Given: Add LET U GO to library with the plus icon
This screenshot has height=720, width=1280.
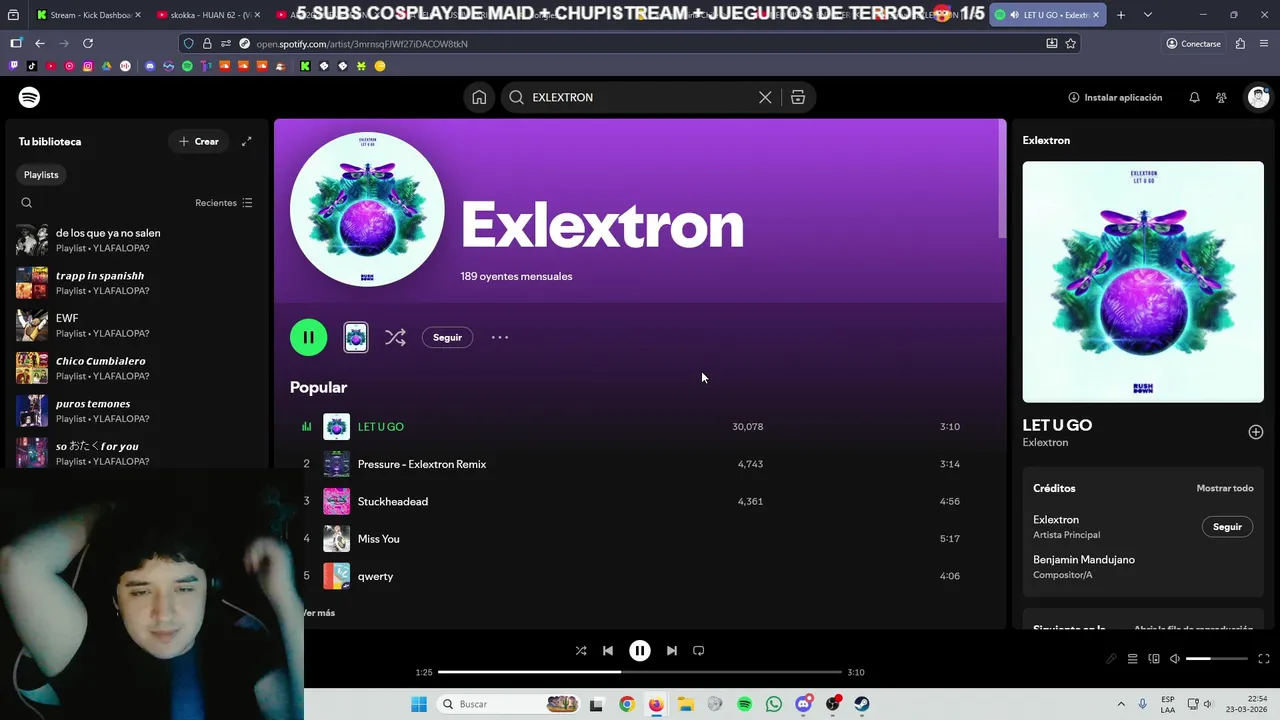Looking at the screenshot, I should (x=1256, y=432).
